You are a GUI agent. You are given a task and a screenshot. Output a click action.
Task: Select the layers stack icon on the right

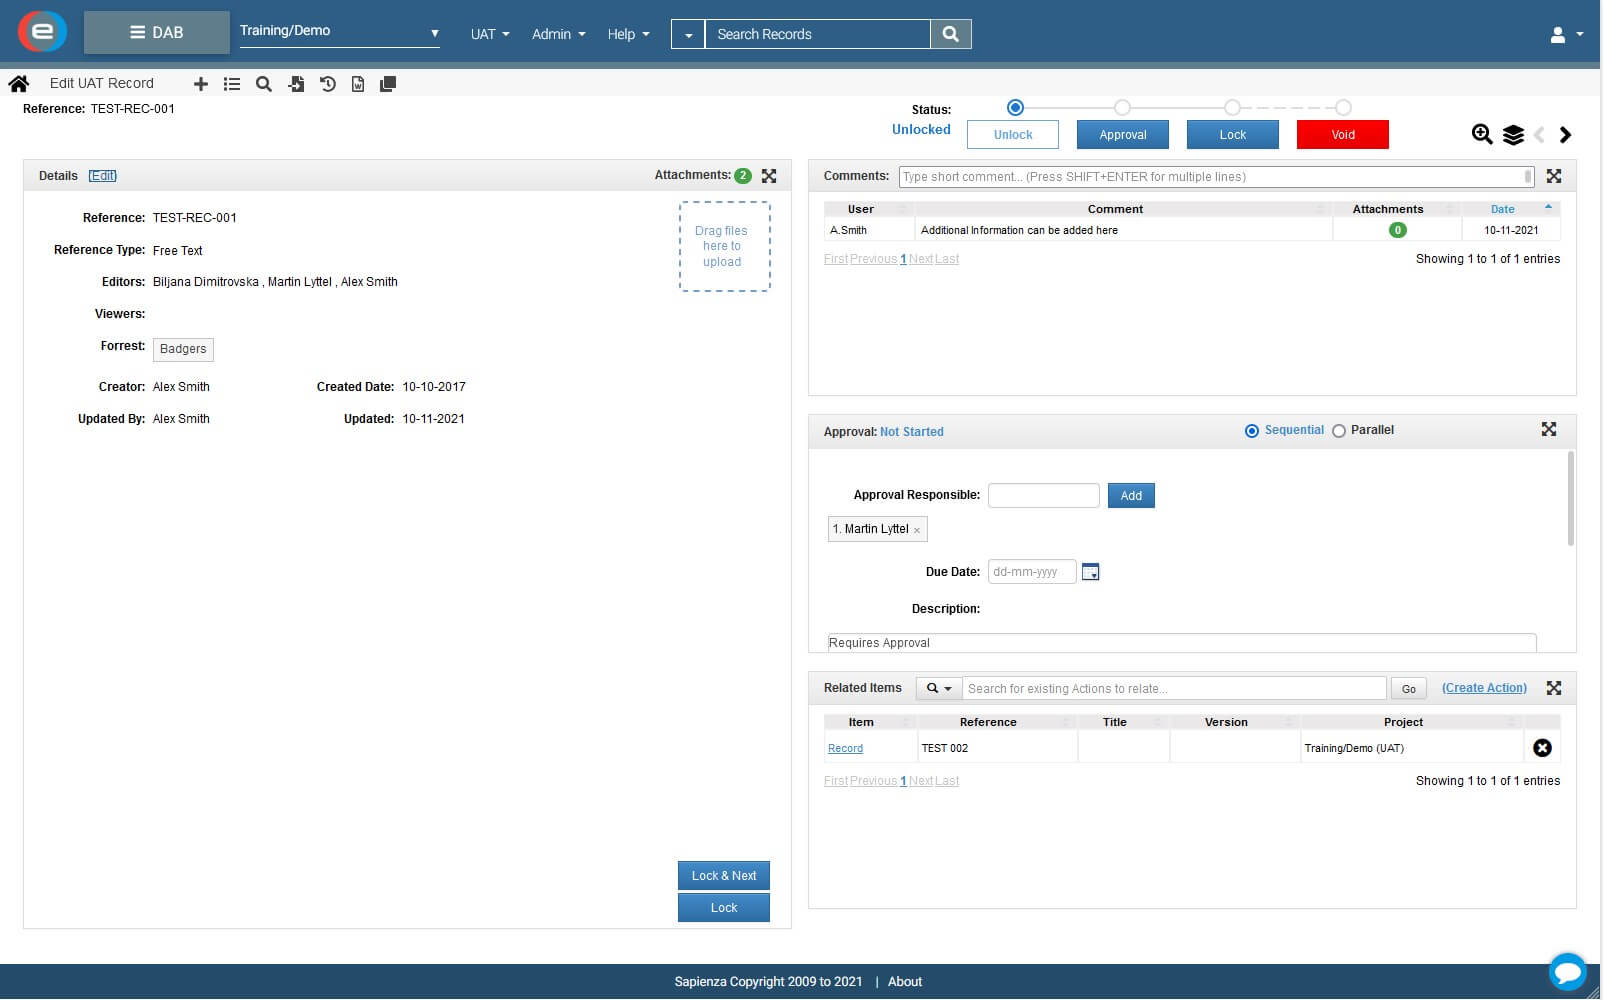[x=1511, y=134]
